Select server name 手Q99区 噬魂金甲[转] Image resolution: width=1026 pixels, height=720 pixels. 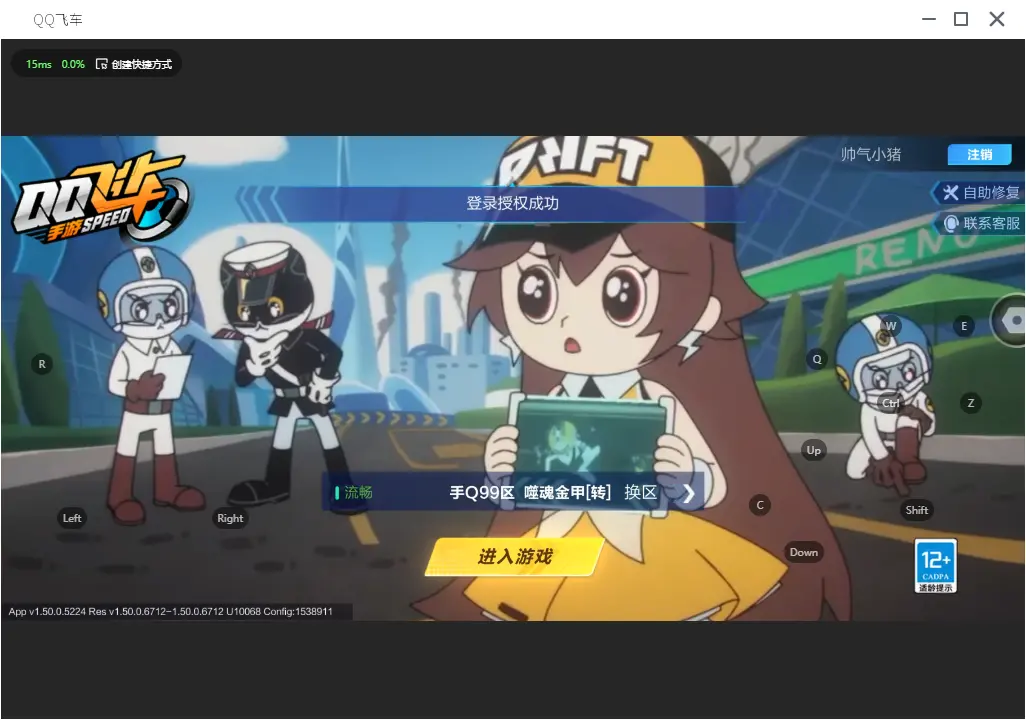click(x=530, y=492)
